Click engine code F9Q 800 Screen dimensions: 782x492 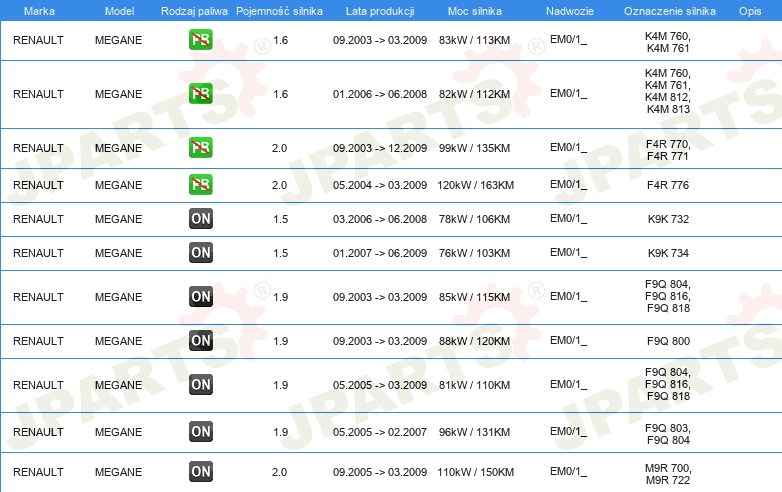click(668, 341)
